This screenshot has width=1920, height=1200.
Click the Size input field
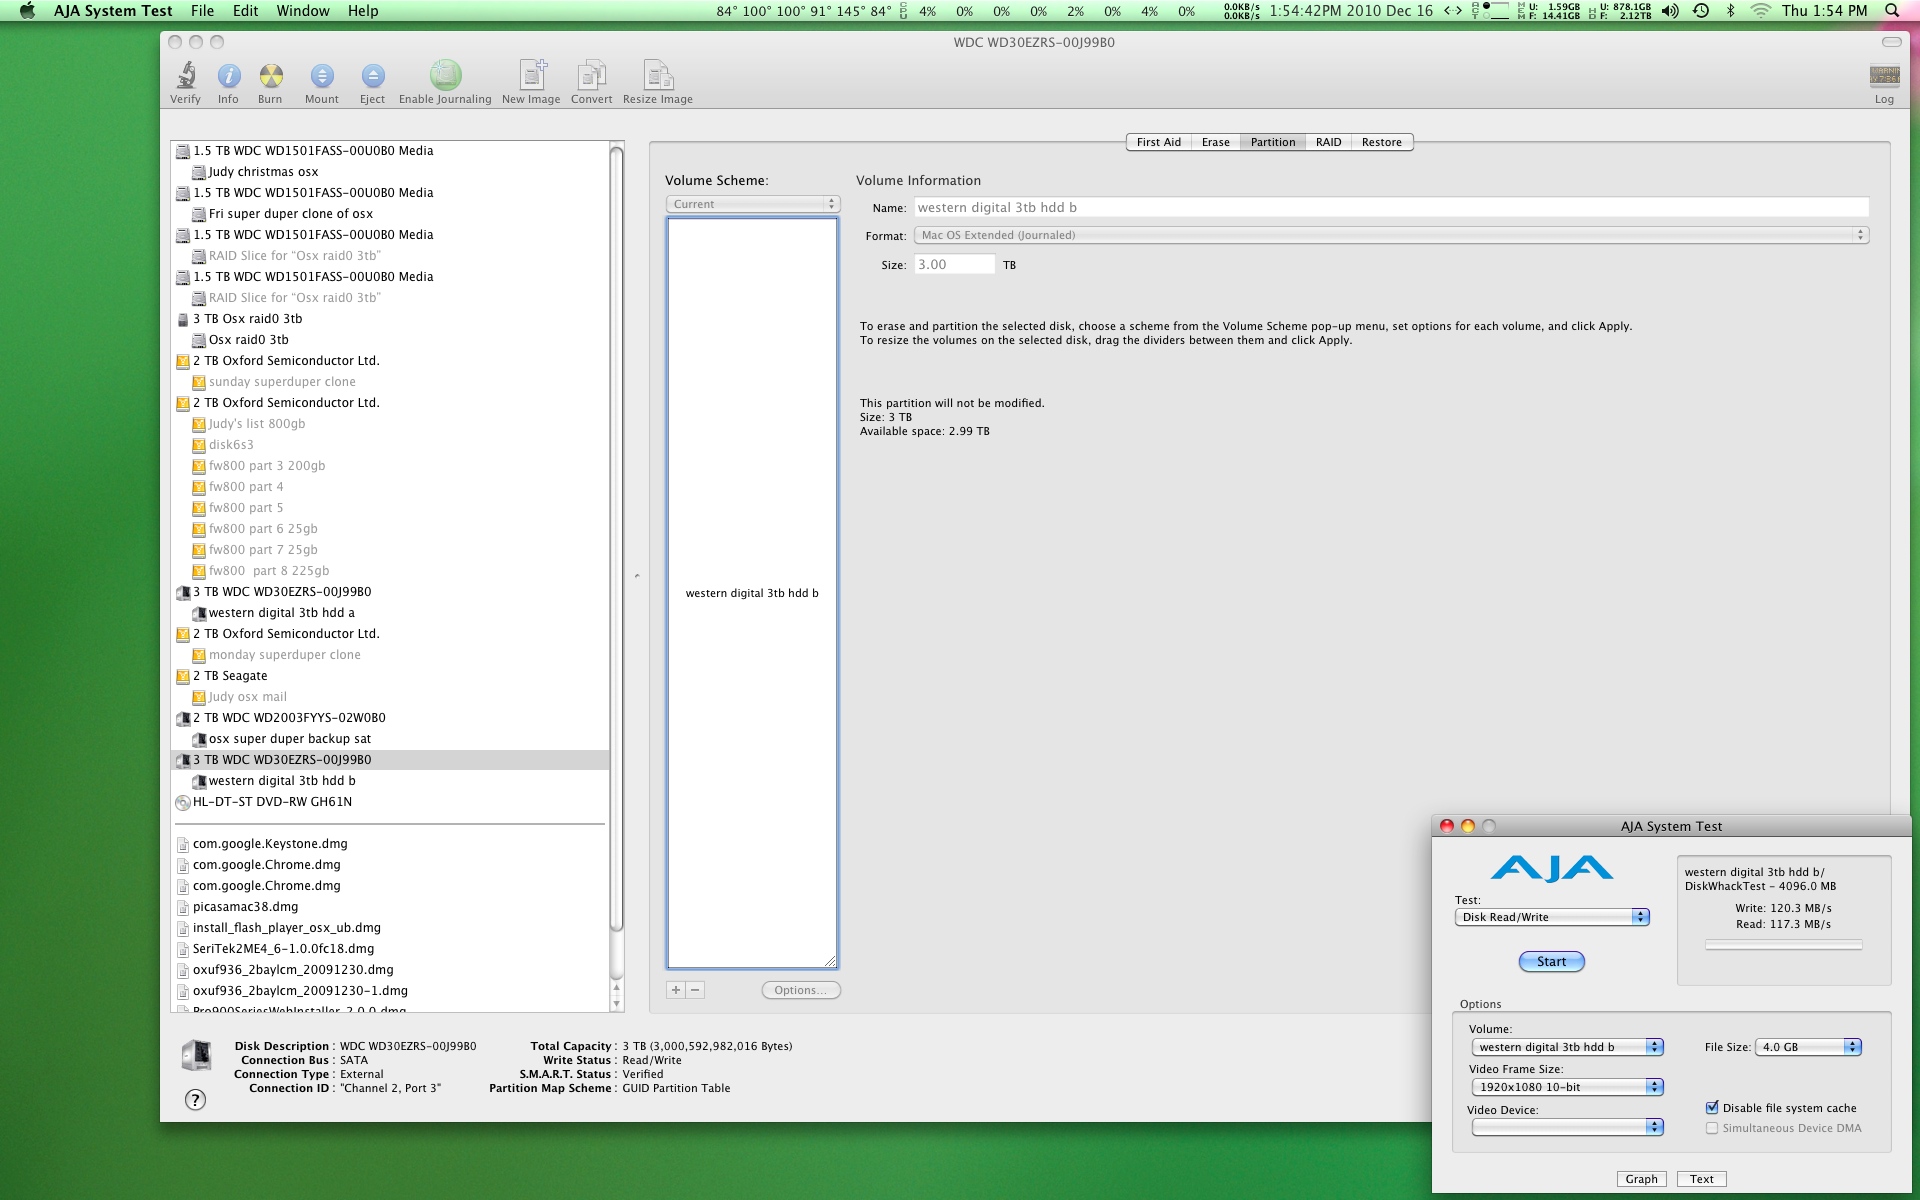coord(954,264)
